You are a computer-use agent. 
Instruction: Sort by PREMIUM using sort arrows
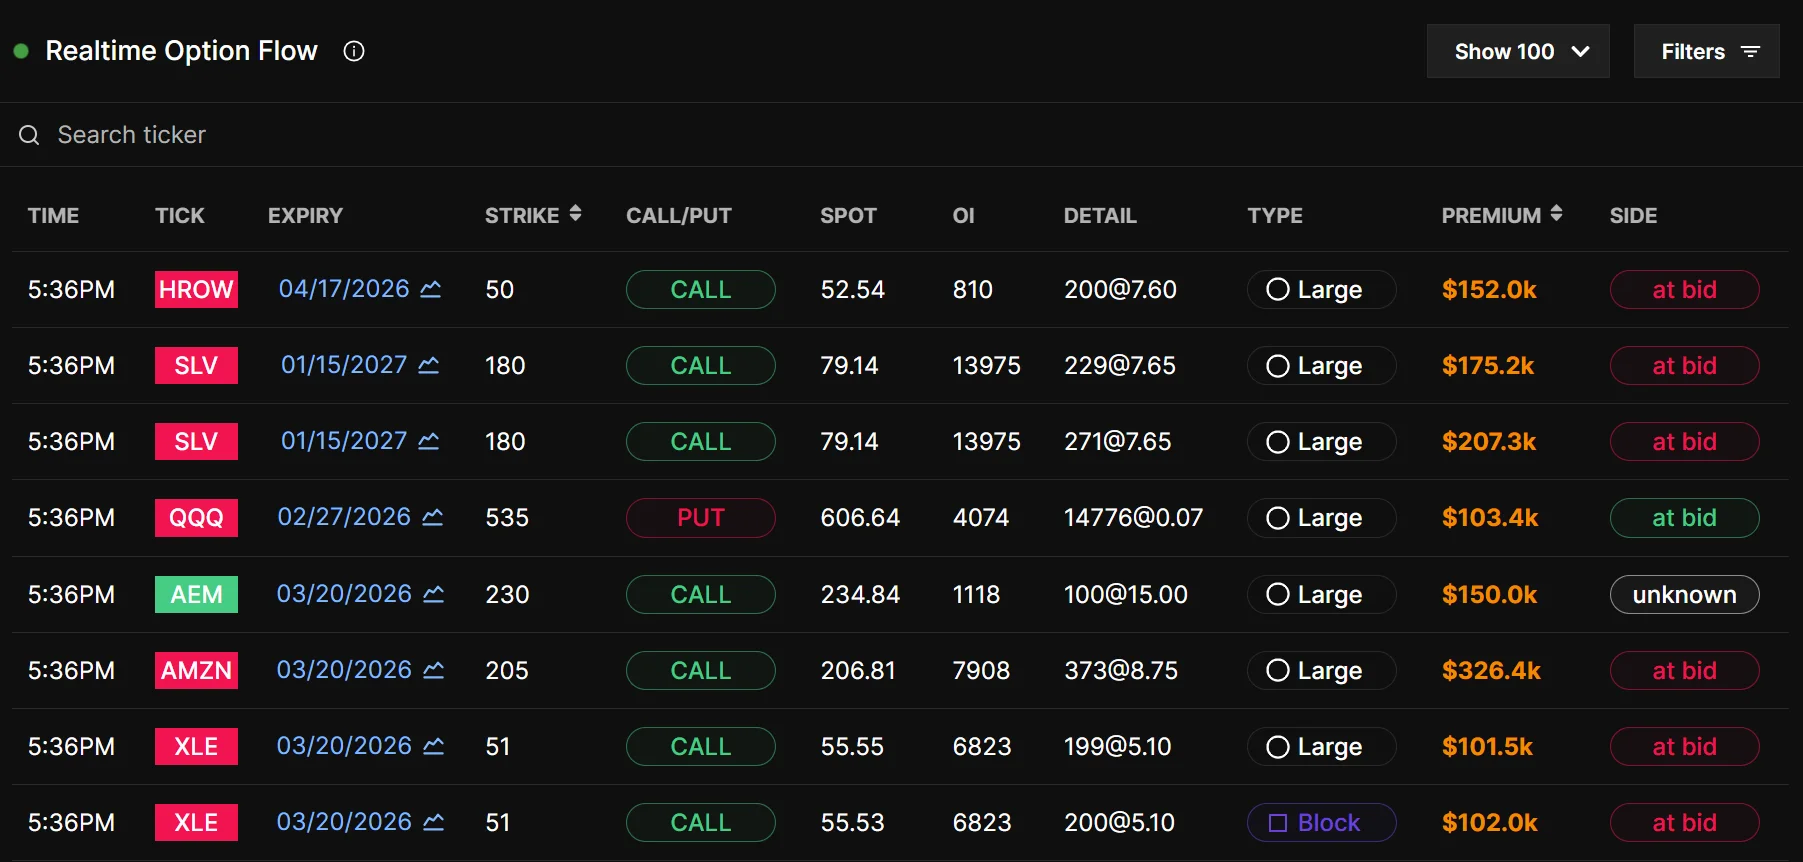[x=1556, y=213]
